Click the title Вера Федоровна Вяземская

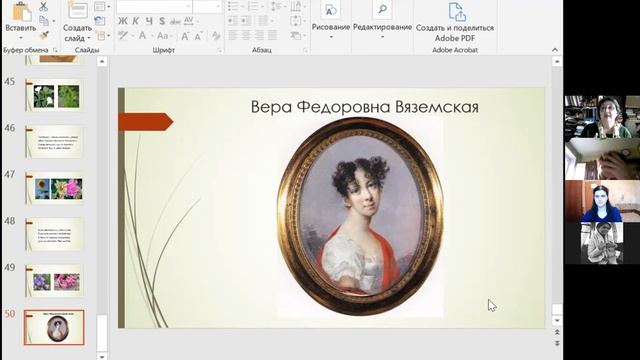coord(364,107)
